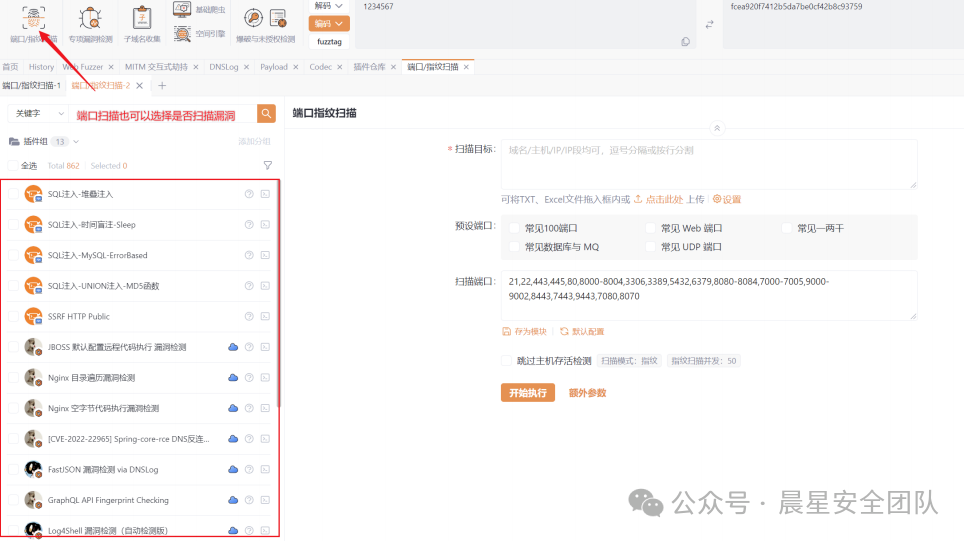Click the 子域名收集 clipboard icon
The image size is (969, 541).
click(x=142, y=17)
